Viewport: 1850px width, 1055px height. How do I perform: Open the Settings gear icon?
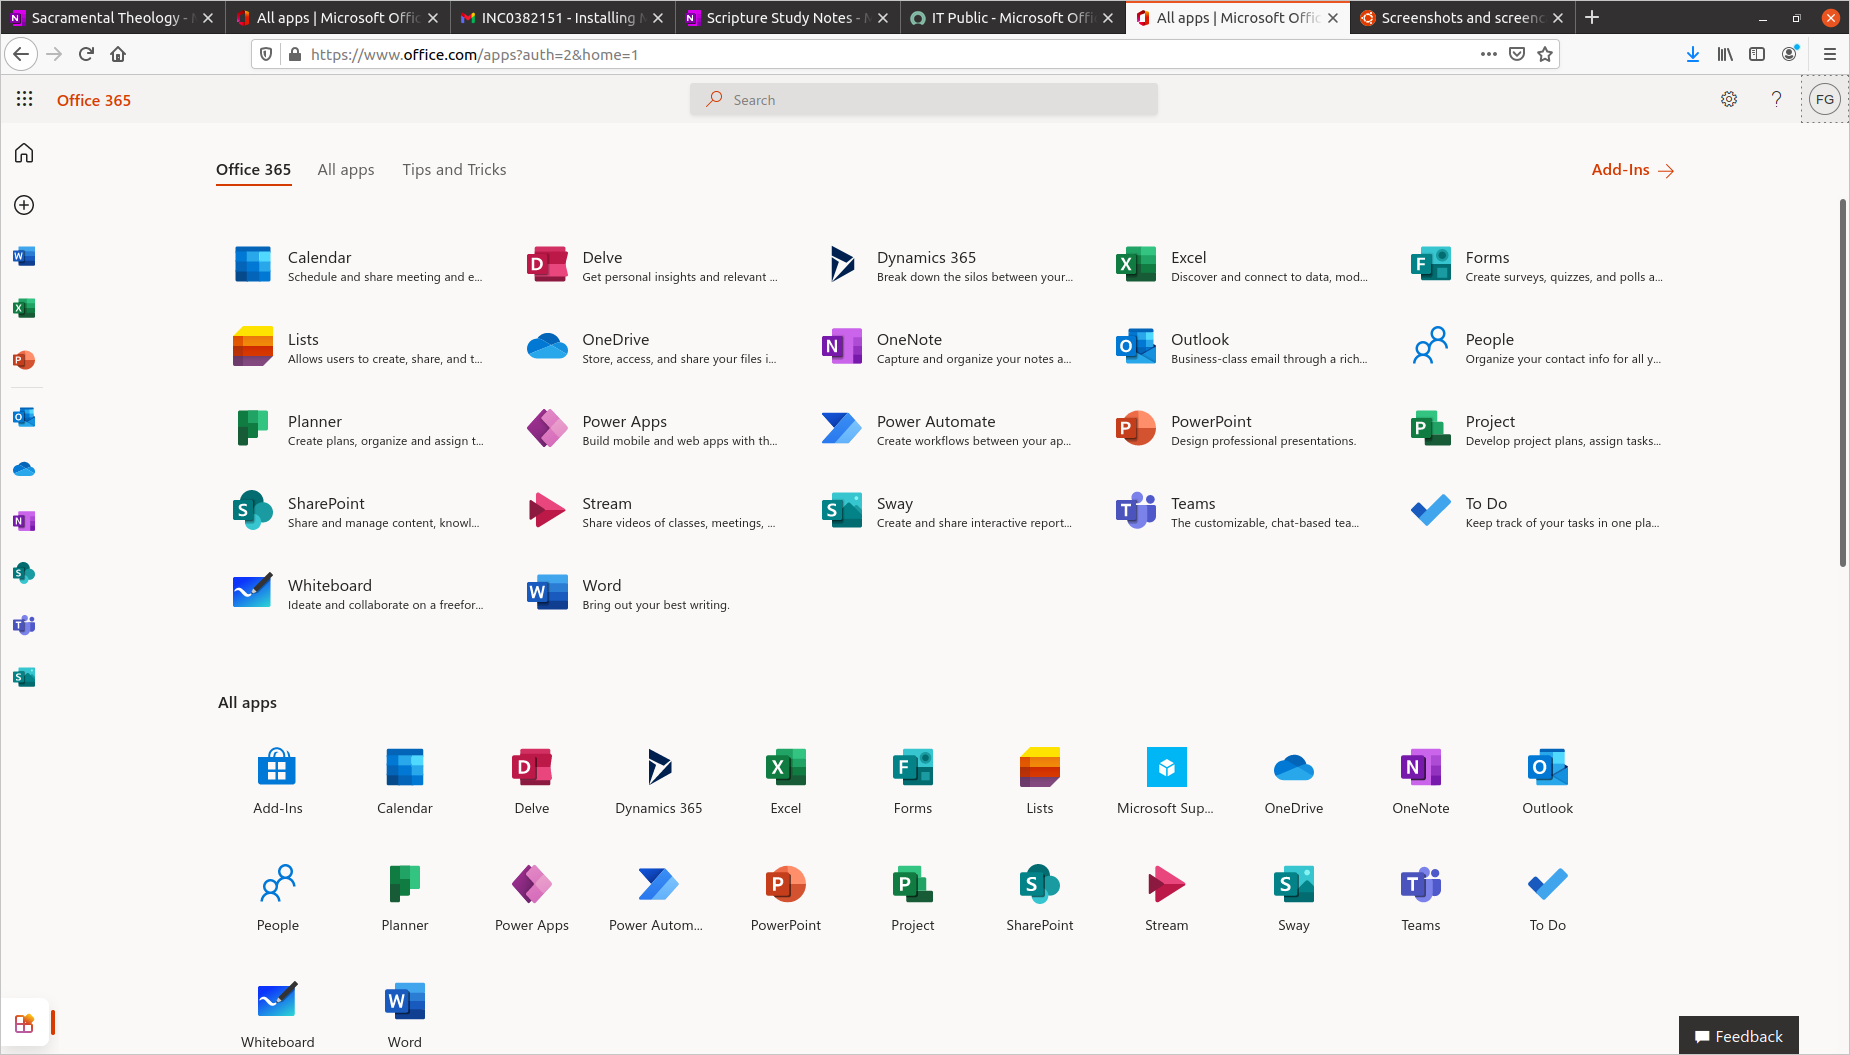1729,99
